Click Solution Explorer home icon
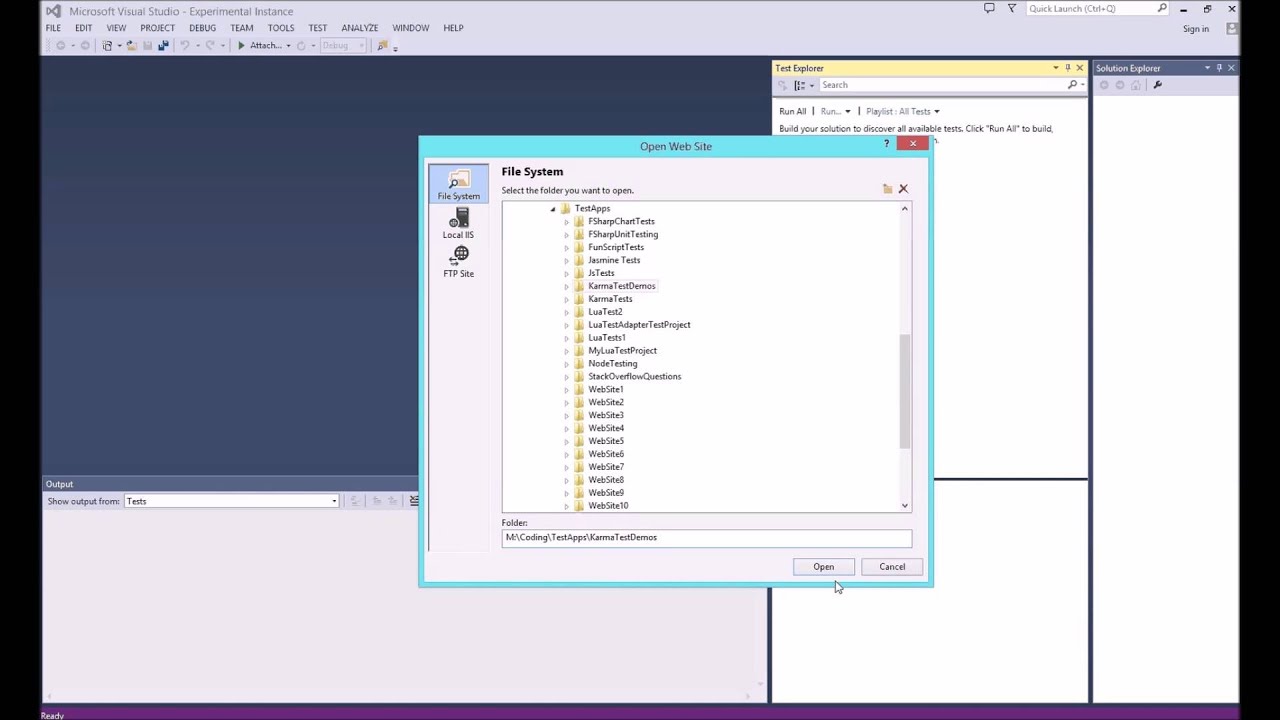The height and width of the screenshot is (720, 1280). (1136, 85)
